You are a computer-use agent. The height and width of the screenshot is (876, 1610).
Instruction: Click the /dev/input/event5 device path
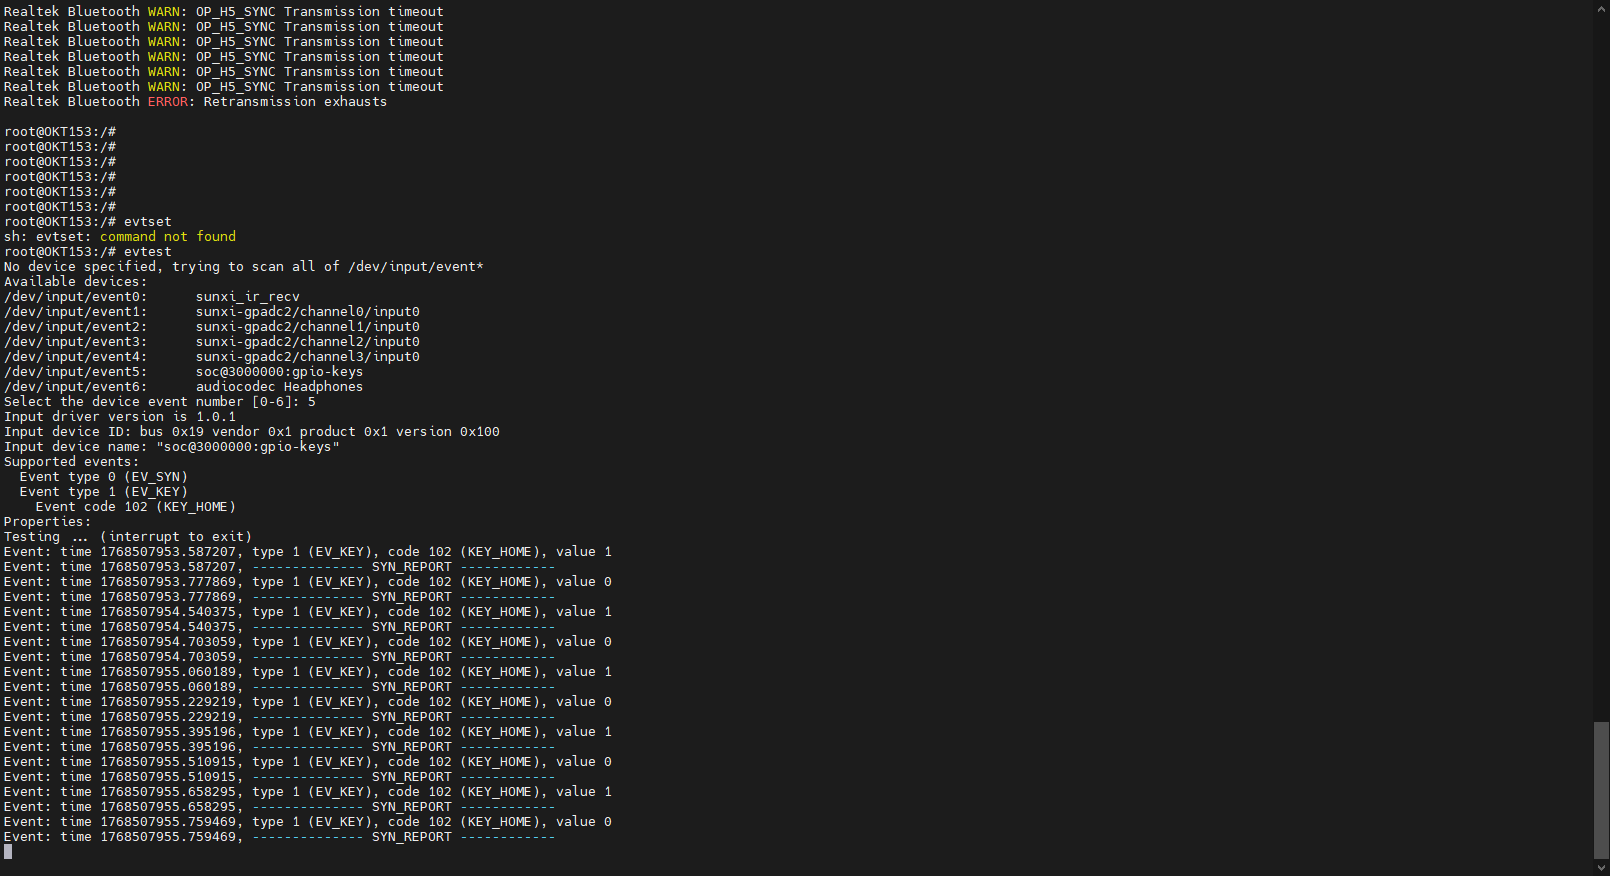(x=75, y=372)
